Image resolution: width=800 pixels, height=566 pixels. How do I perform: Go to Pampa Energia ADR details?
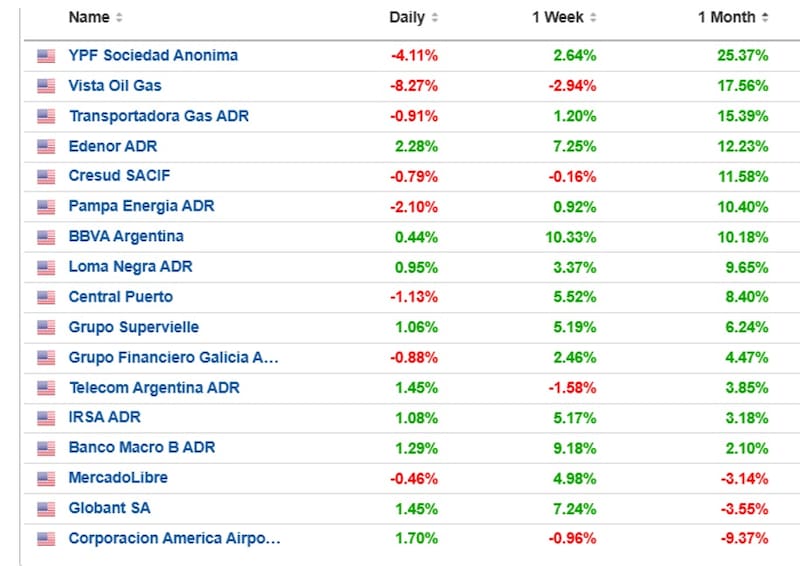[x=141, y=206]
